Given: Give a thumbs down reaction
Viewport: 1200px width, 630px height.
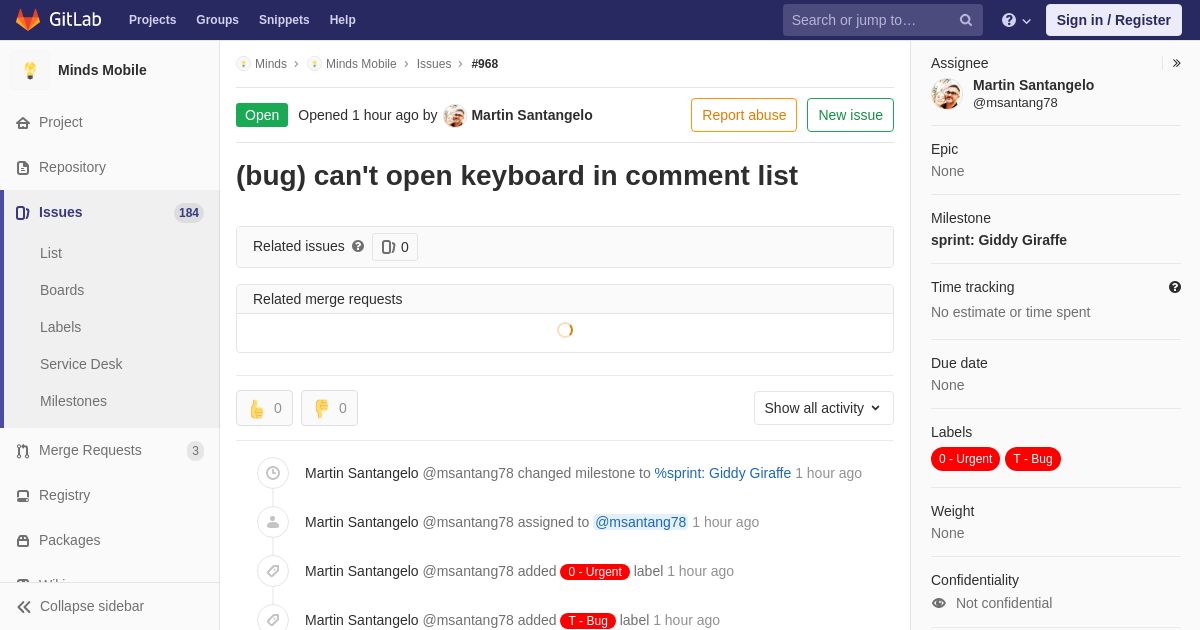Looking at the screenshot, I should tap(329, 408).
